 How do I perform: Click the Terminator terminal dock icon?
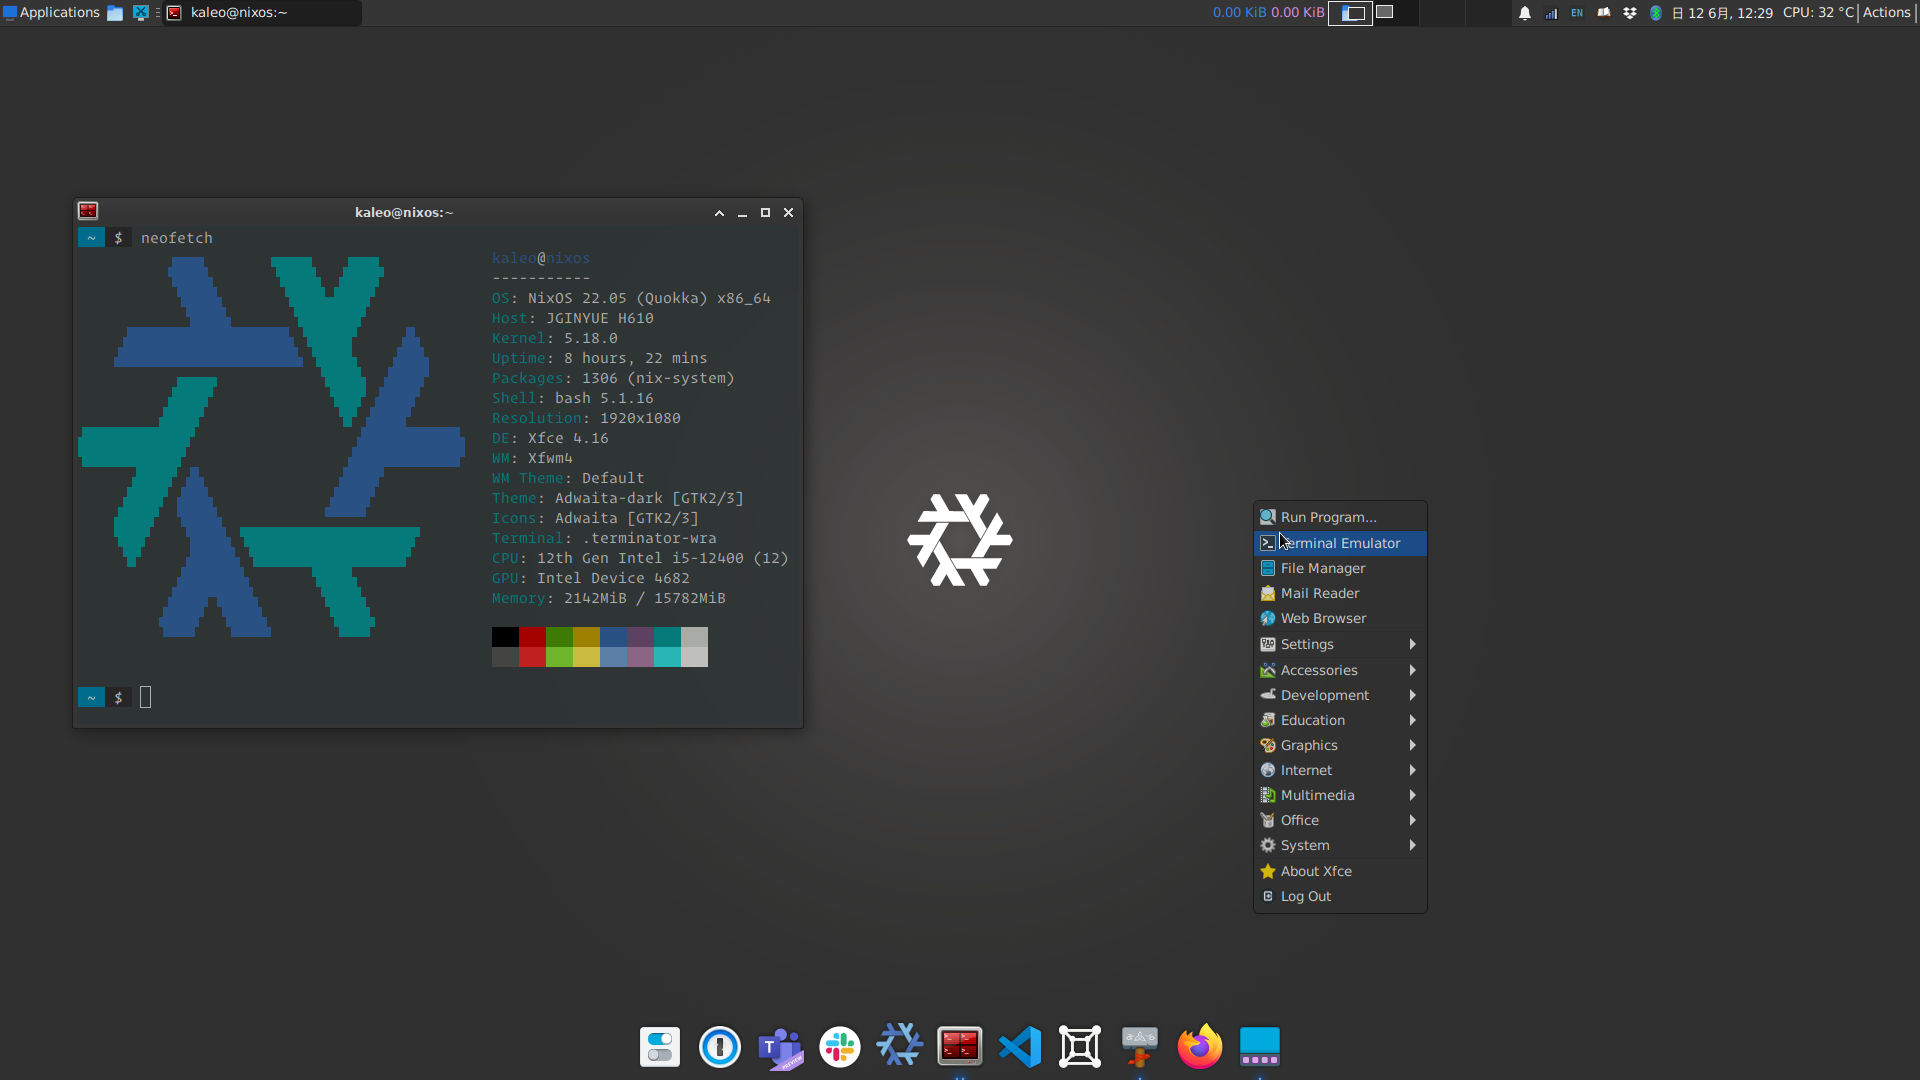959,1046
